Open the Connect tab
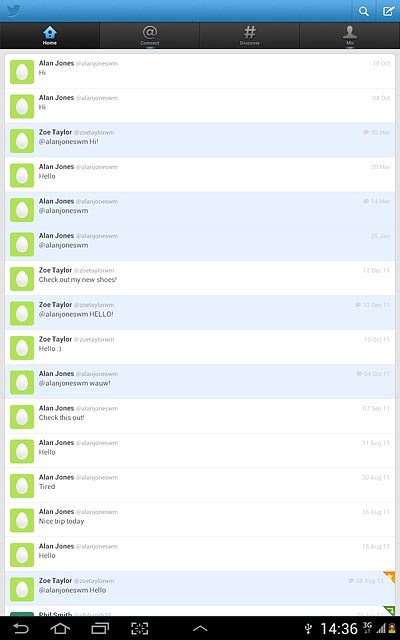The width and height of the screenshot is (400, 640). point(150,36)
